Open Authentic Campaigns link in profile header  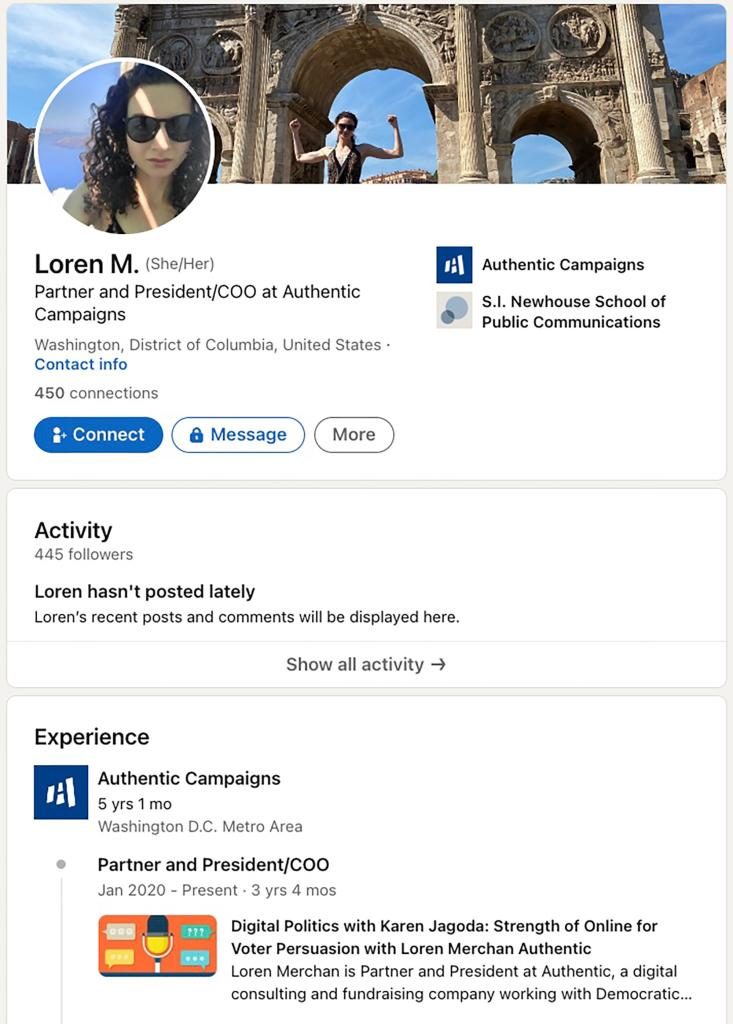tap(563, 265)
